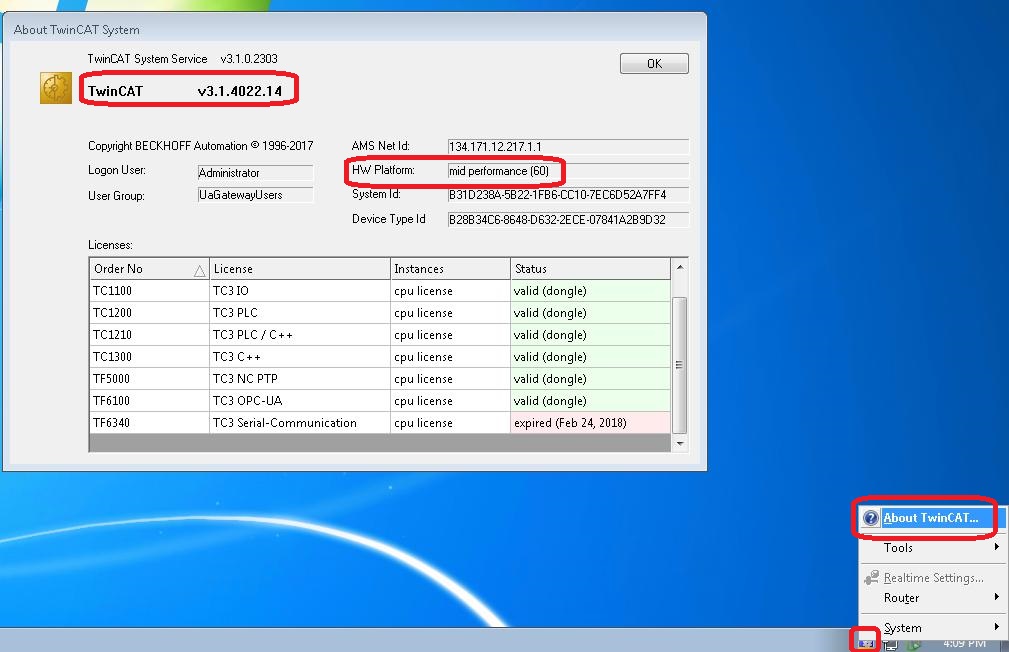This screenshot has width=1009, height=652.
Task: Click the network monitor tray icon
Action: click(x=889, y=645)
